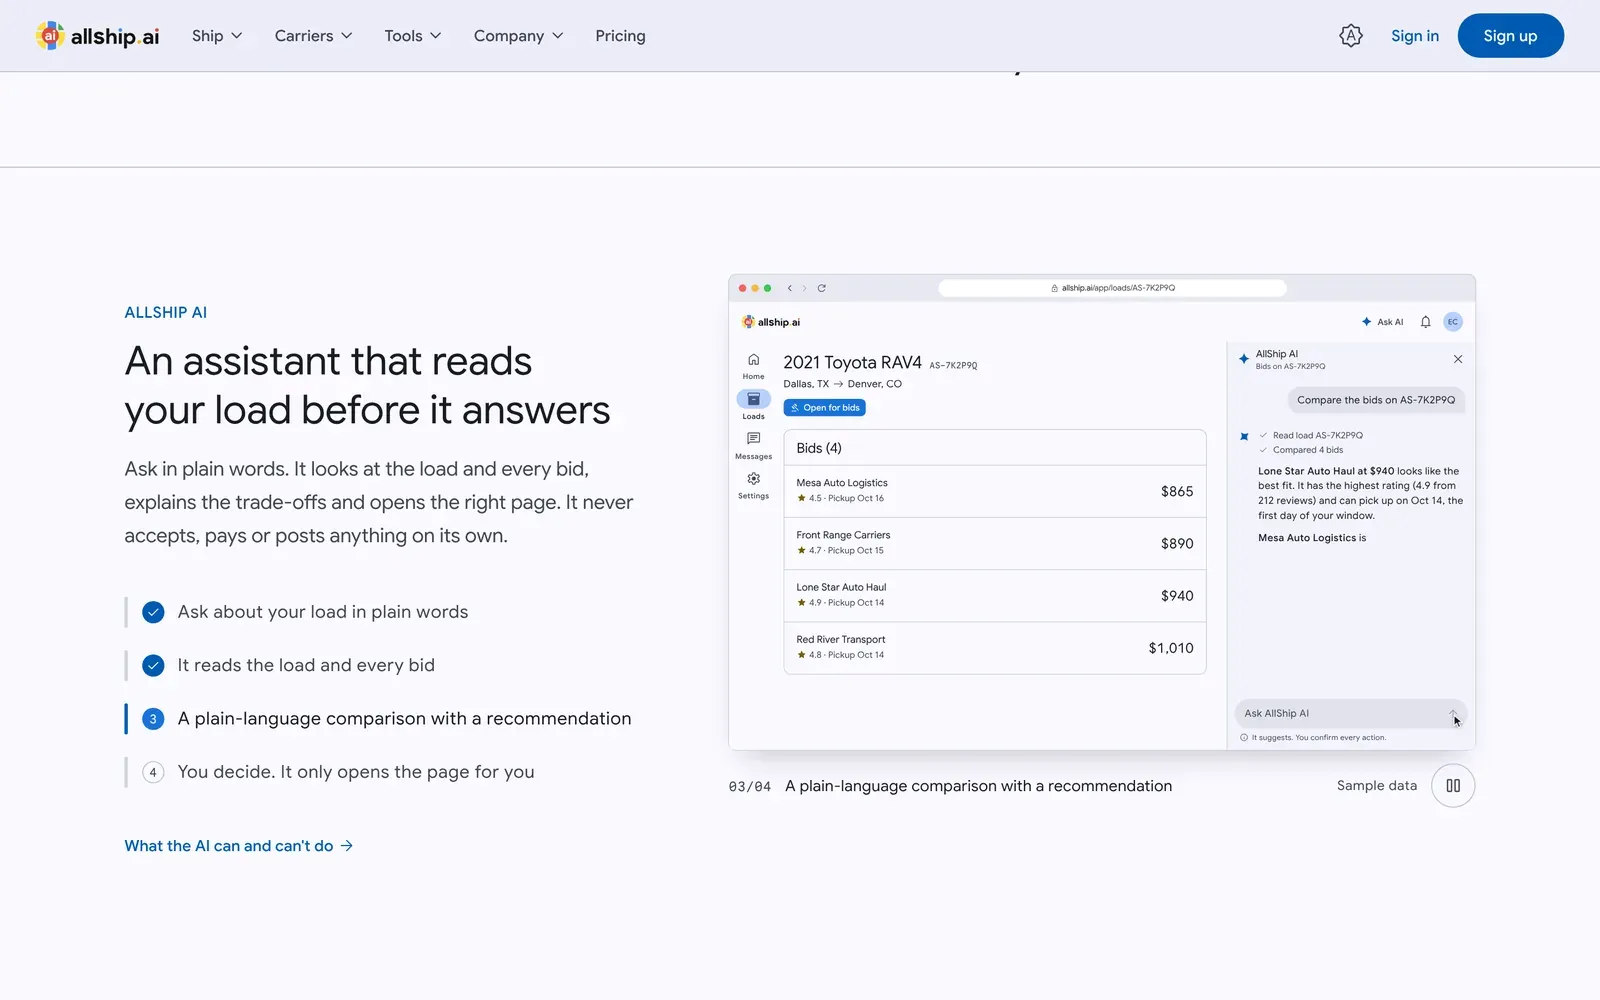This screenshot has height=1000, width=1600.
Task: Open 'What the AI can and can't do' link
Action: pyautogui.click(x=239, y=846)
